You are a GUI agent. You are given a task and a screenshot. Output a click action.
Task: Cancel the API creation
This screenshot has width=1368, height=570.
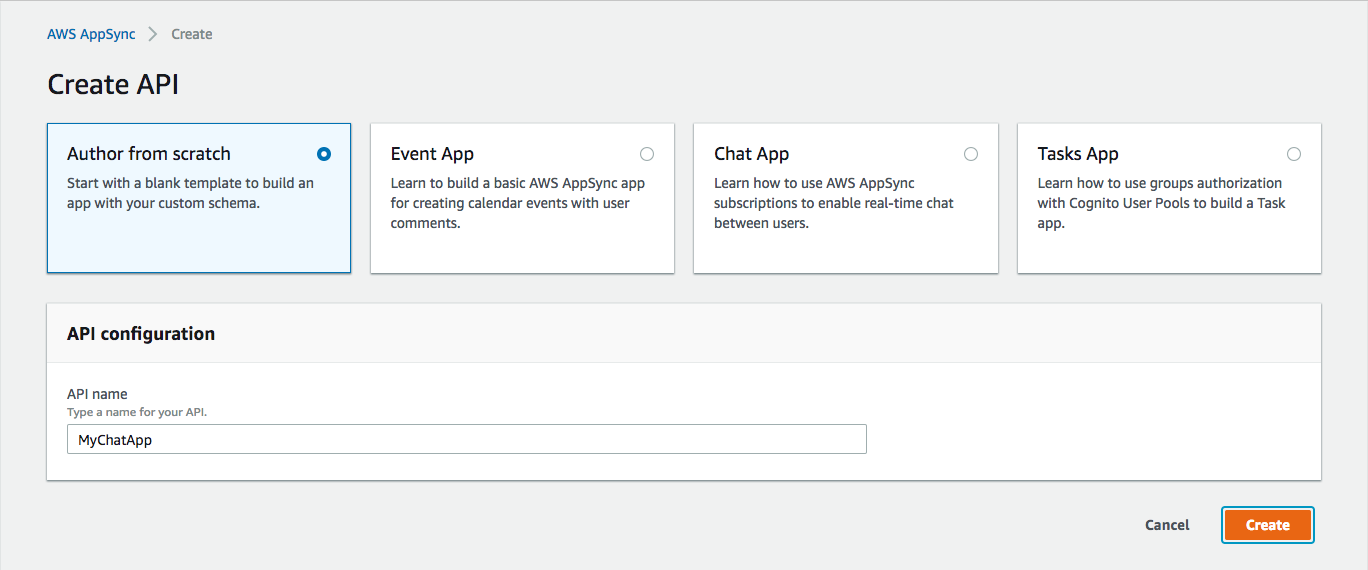click(1167, 525)
